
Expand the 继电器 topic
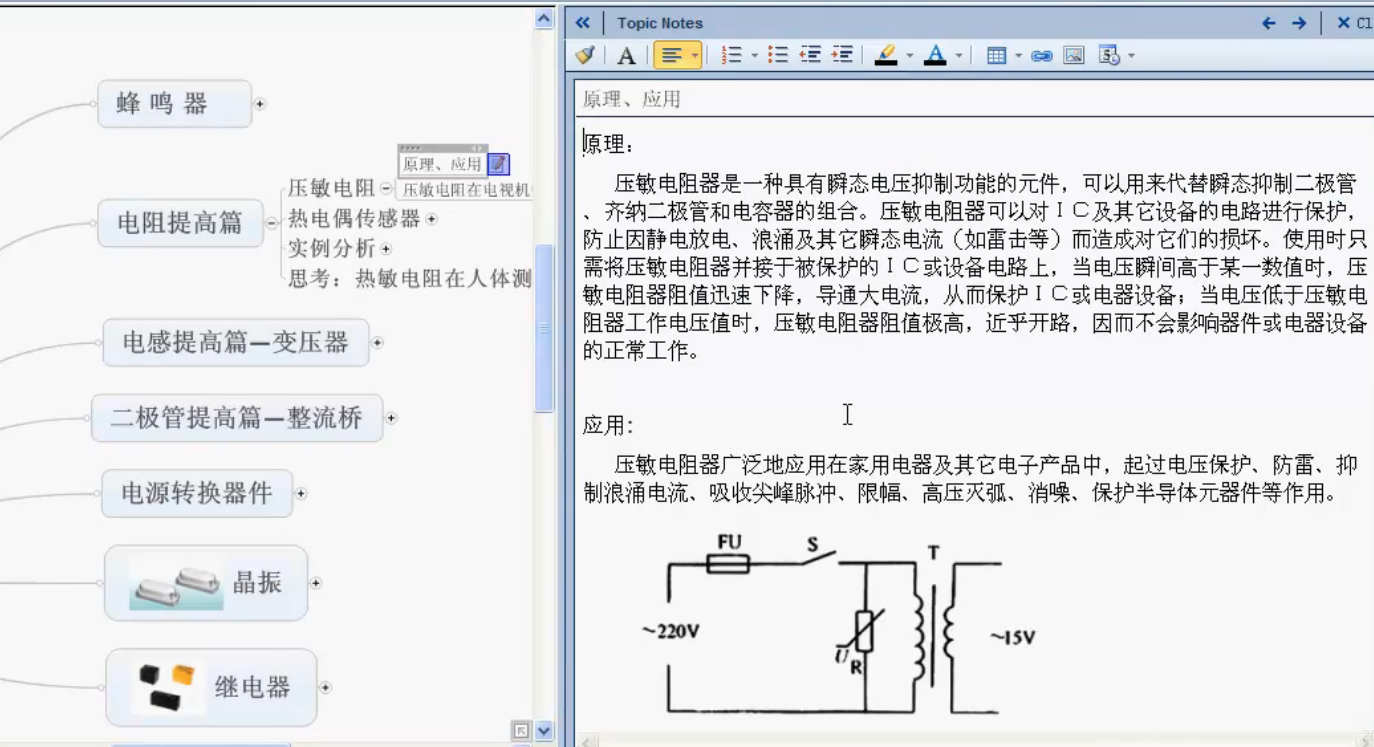(325, 688)
